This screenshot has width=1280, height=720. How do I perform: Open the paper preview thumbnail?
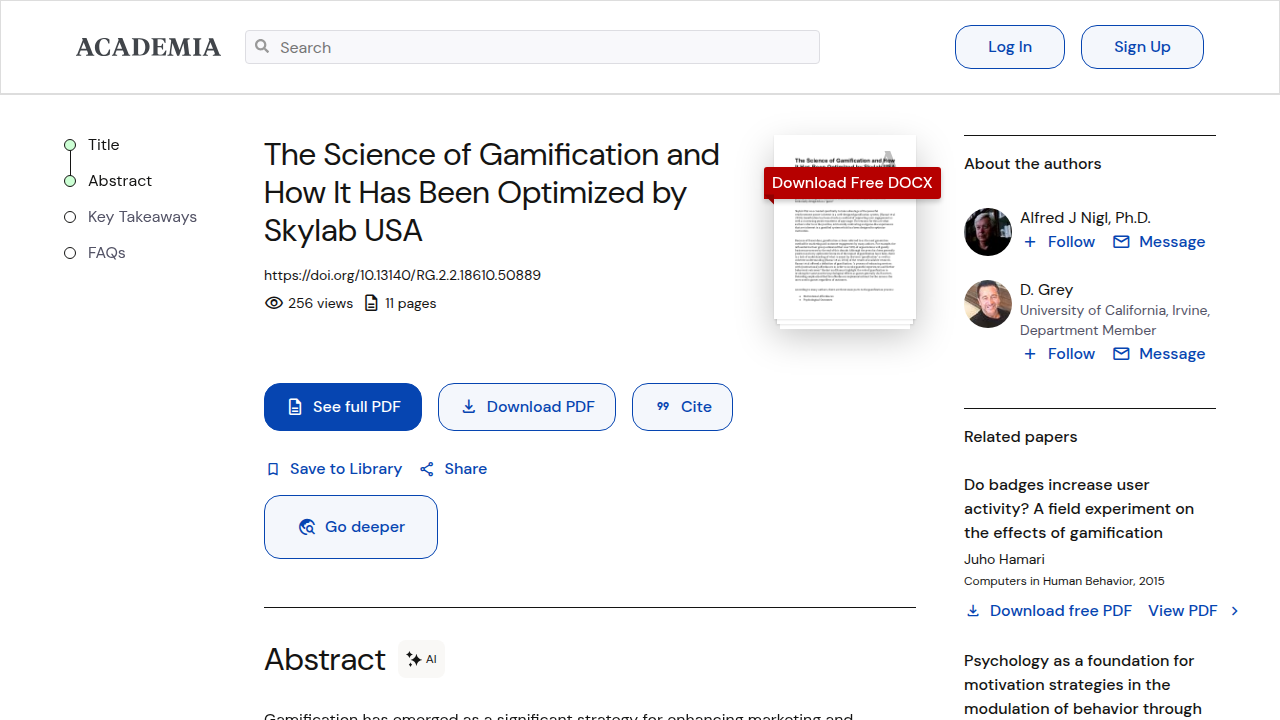click(845, 231)
